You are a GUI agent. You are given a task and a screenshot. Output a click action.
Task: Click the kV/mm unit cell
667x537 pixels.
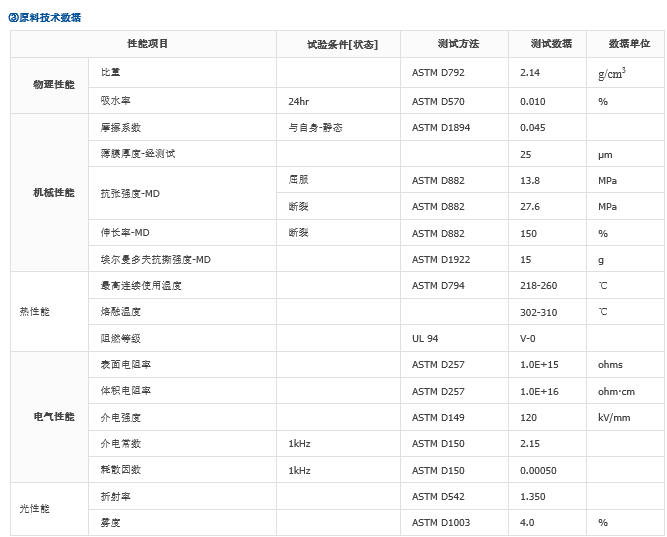click(x=613, y=416)
